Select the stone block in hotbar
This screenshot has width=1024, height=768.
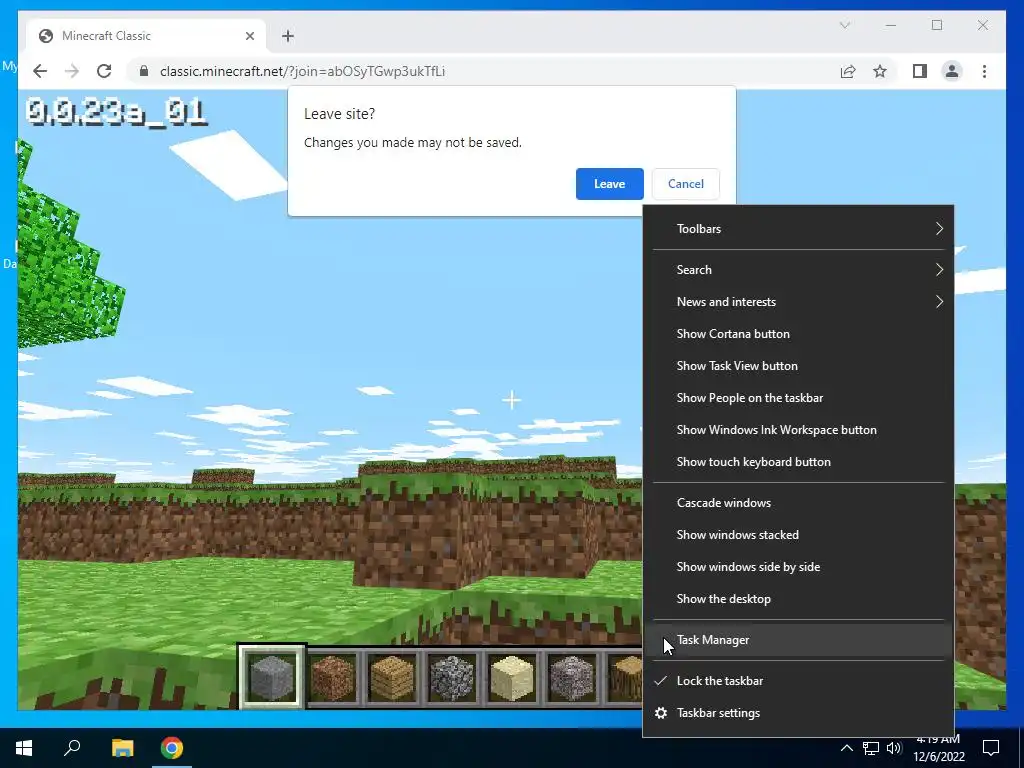(x=272, y=678)
